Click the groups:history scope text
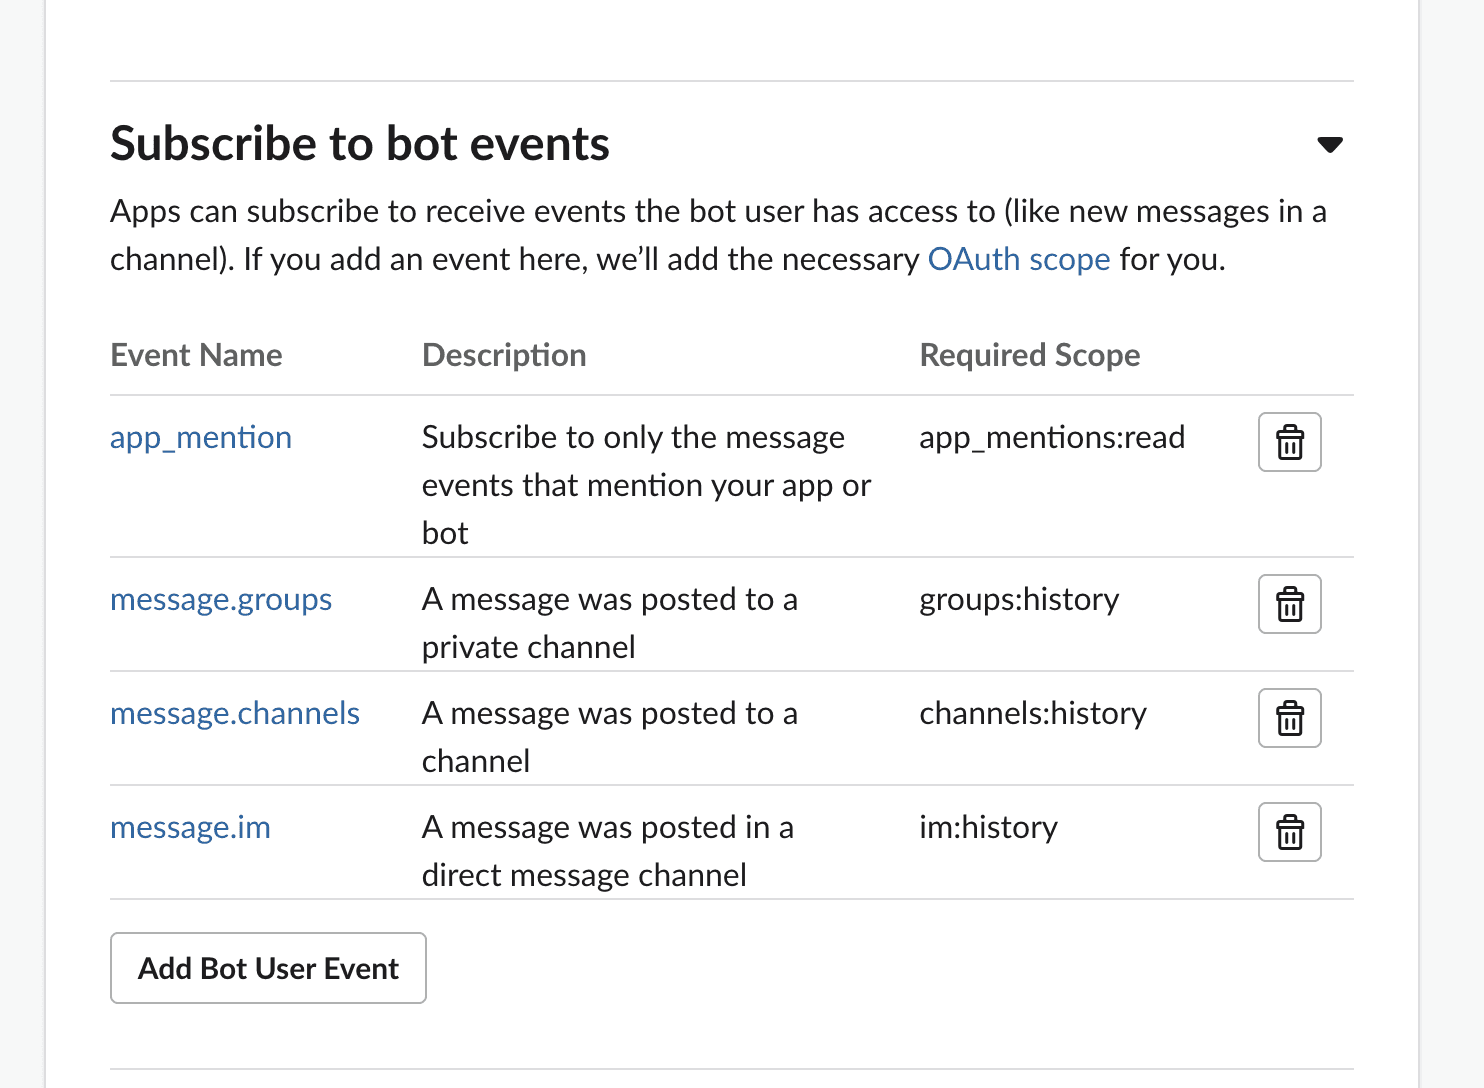1484x1088 pixels. pos(1019,600)
